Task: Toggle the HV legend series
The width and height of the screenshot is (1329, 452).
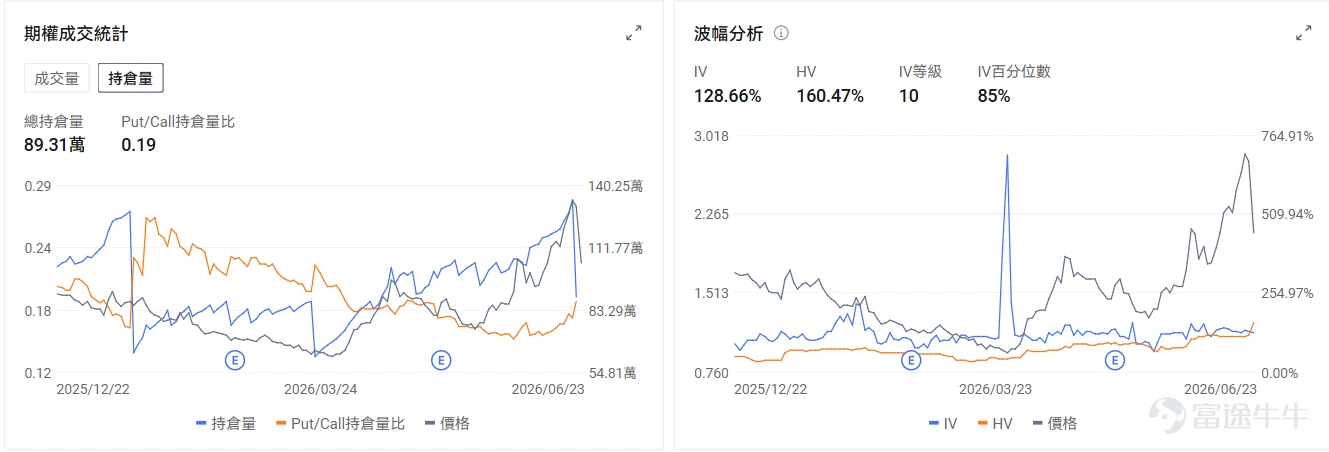Action: coord(995,423)
